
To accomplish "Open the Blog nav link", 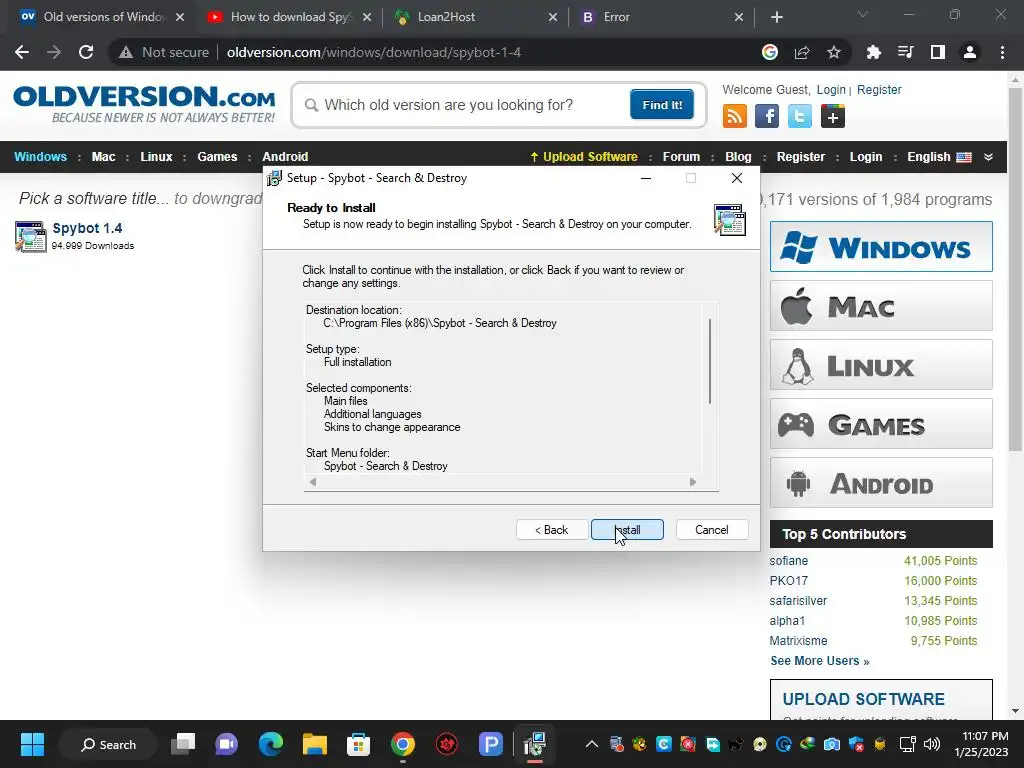I will tap(738, 157).
